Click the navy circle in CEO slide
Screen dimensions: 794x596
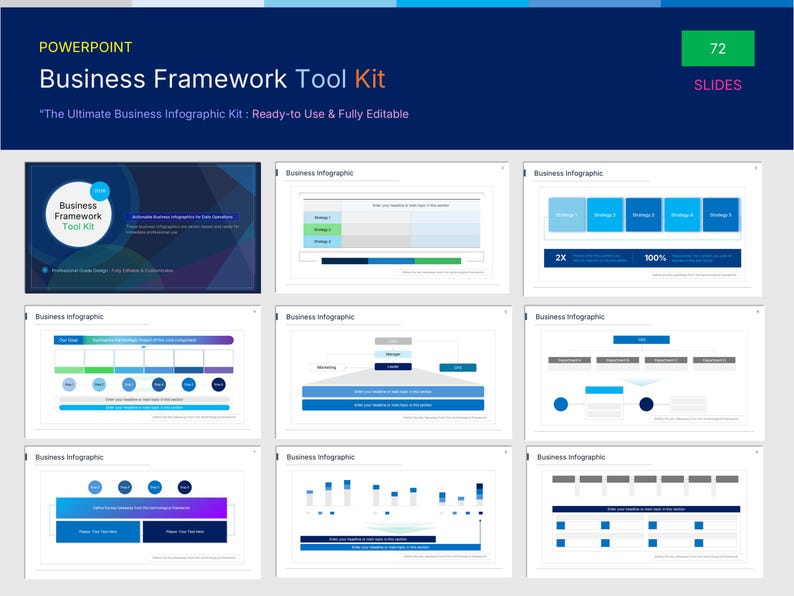pos(646,404)
